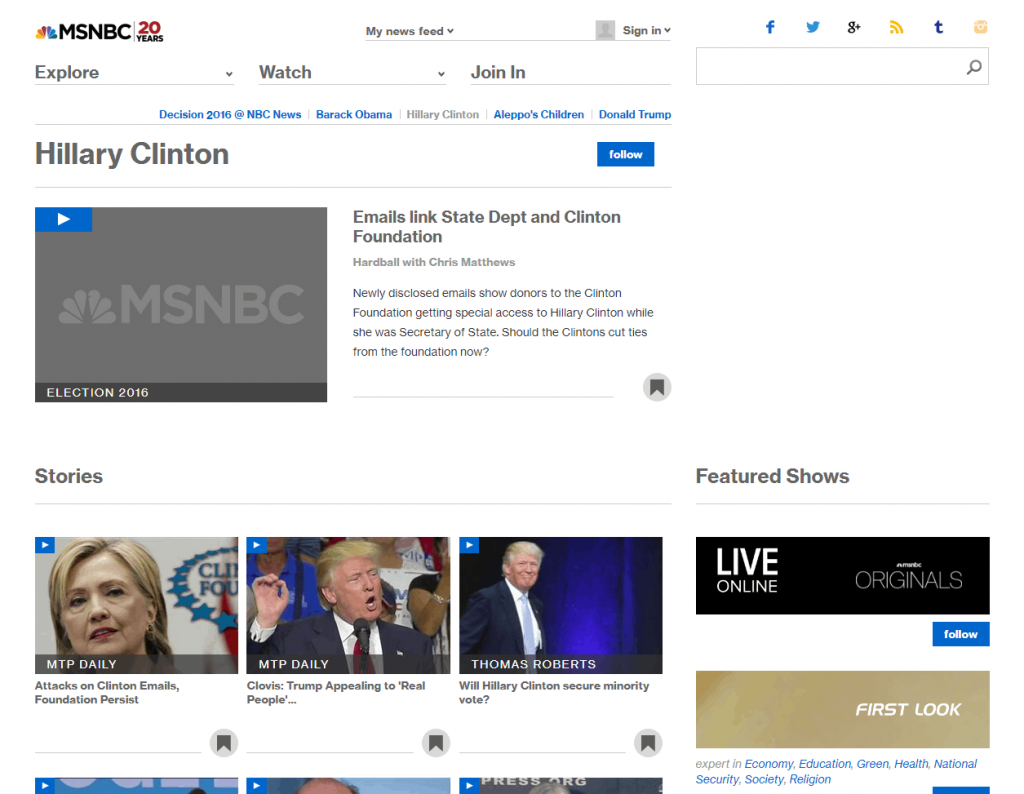Expand the Explore menu

pos(135,72)
